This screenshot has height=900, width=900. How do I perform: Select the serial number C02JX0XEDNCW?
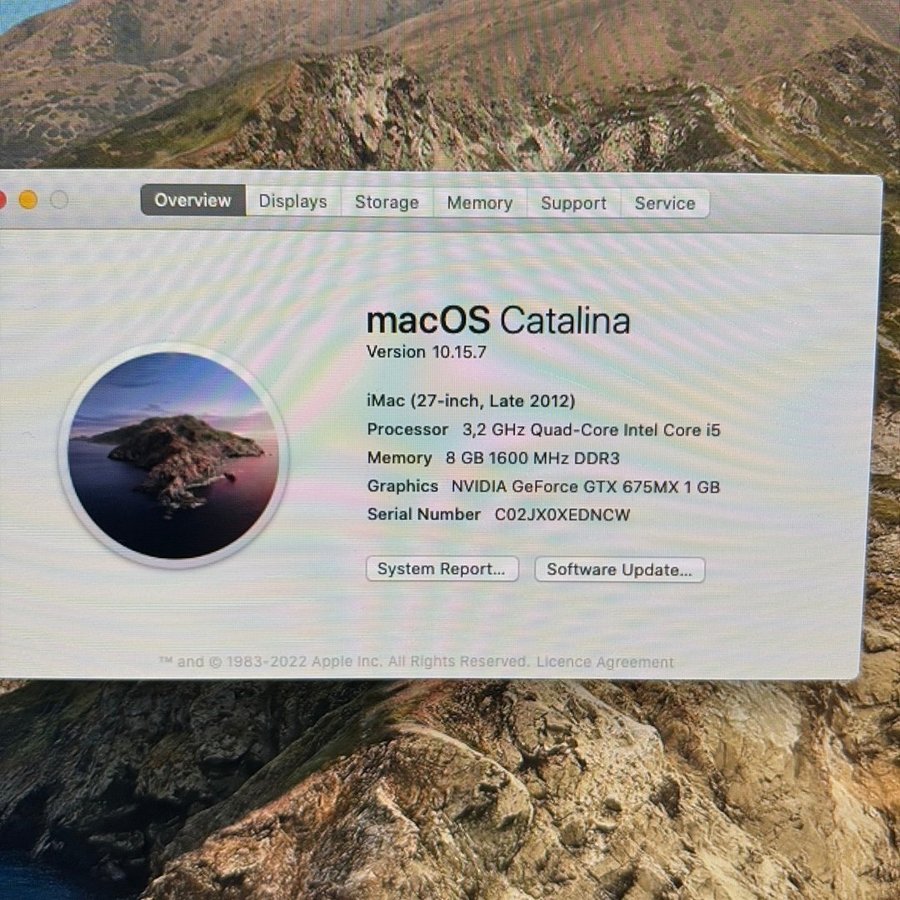[562, 515]
